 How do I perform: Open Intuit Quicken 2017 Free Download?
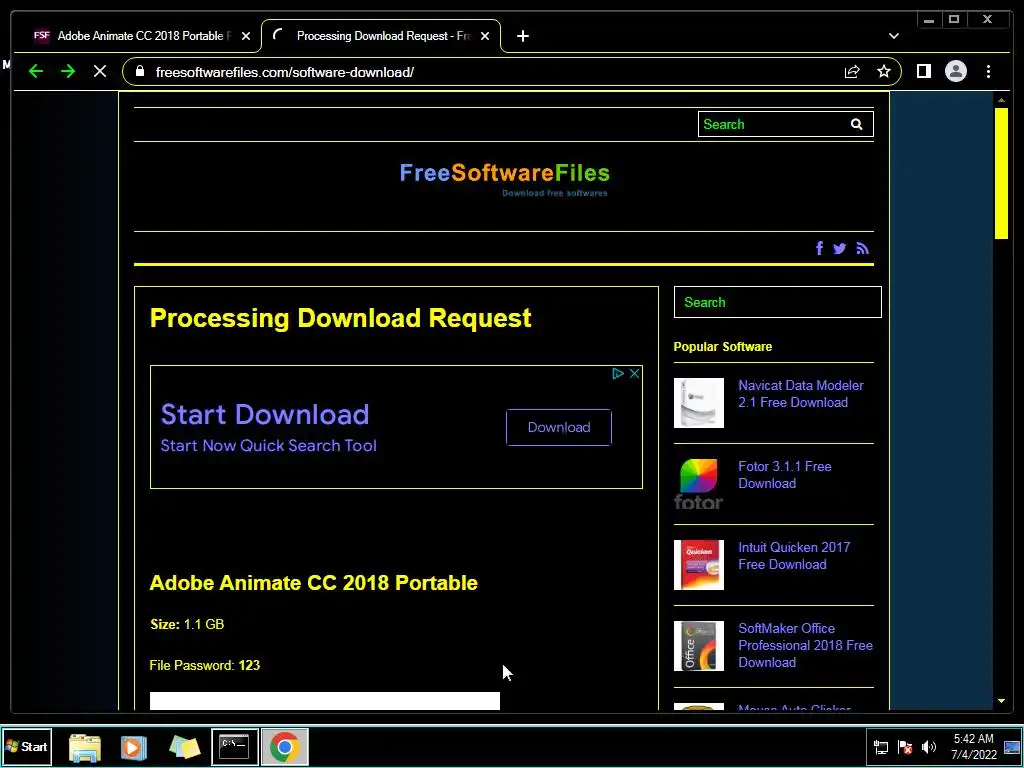coord(794,556)
